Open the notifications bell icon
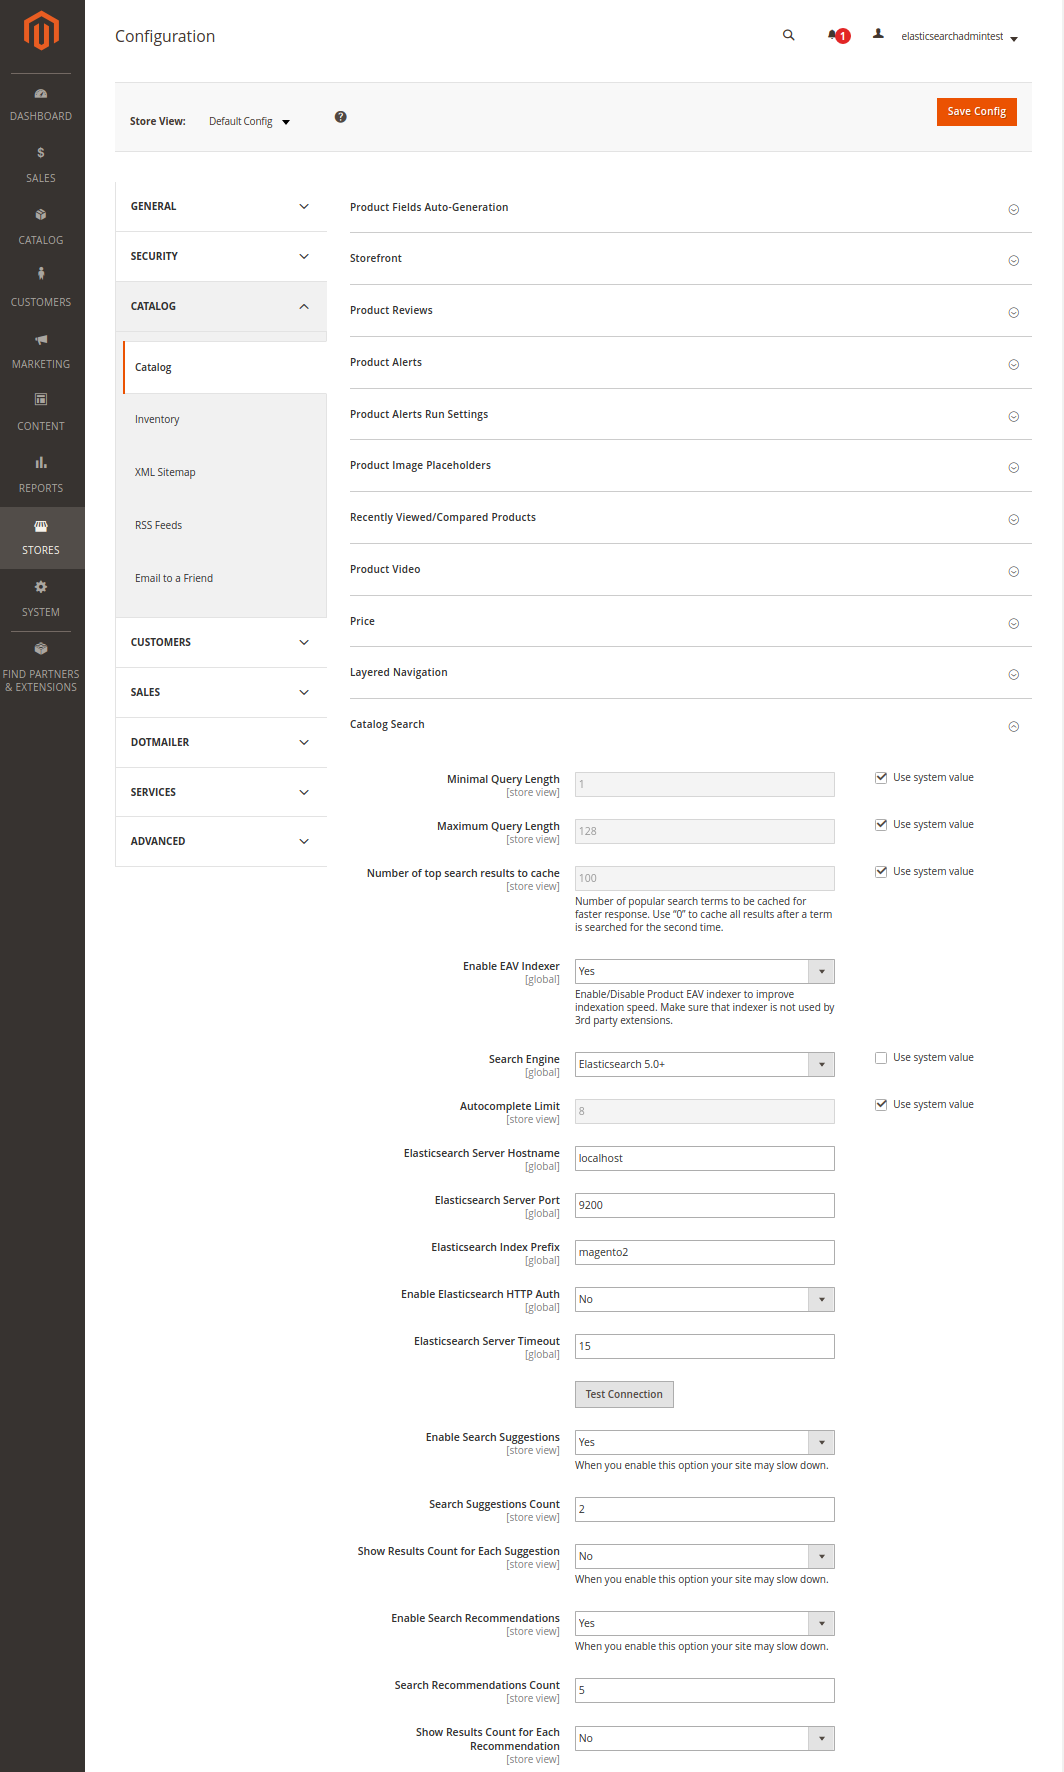Screen dimensions: 1064x1772 point(832,35)
